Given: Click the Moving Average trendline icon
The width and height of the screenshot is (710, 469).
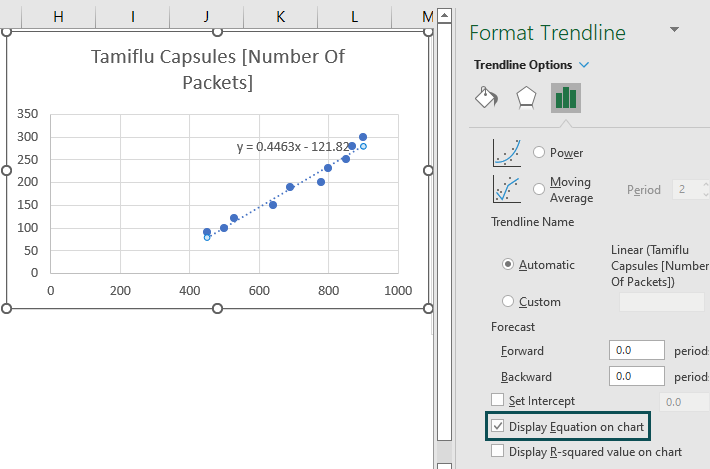Looking at the screenshot, I should pos(507,189).
